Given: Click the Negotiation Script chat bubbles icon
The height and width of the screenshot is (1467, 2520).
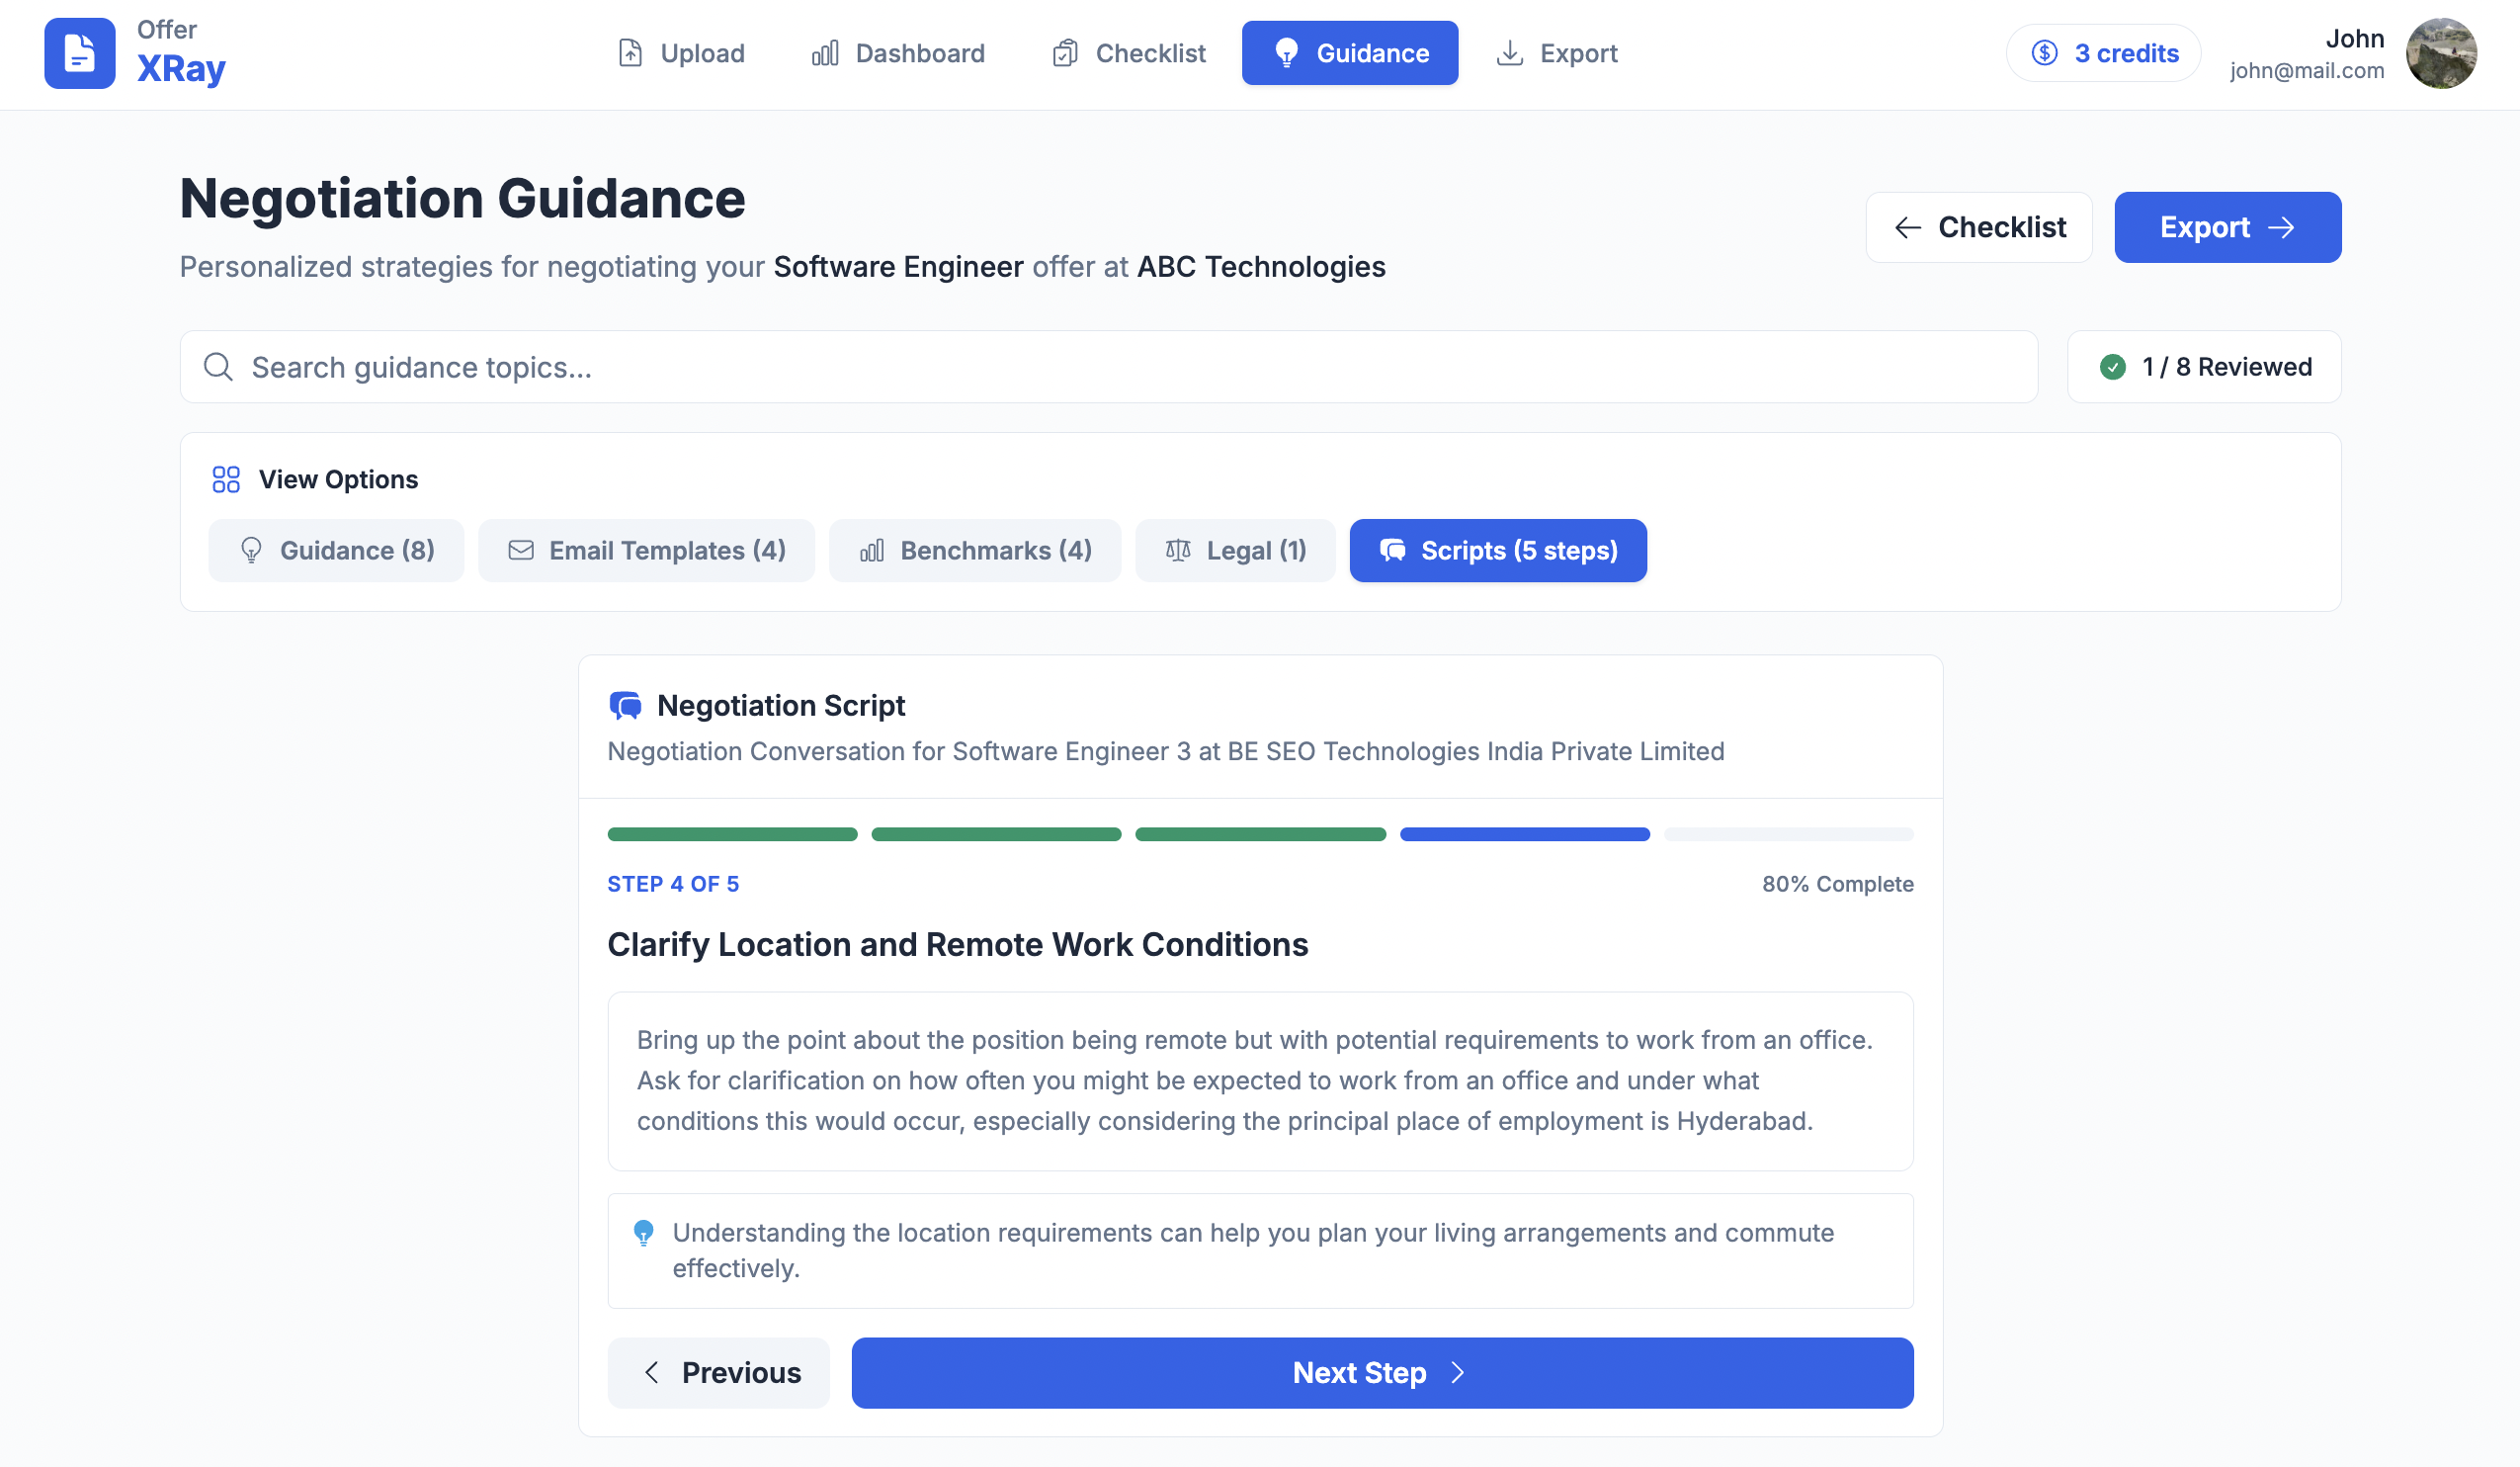Looking at the screenshot, I should tap(626, 706).
